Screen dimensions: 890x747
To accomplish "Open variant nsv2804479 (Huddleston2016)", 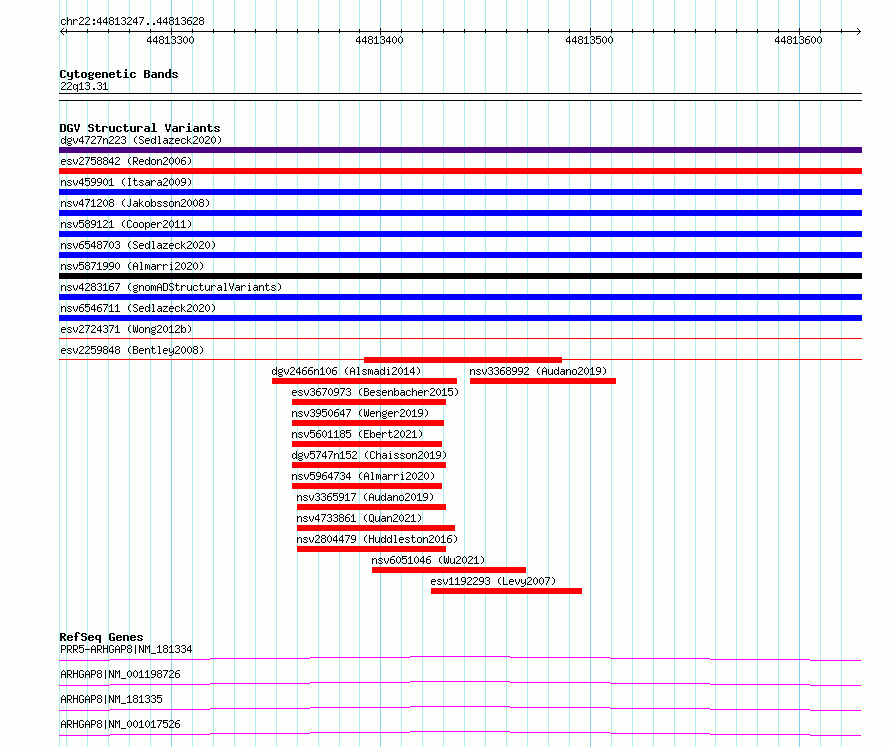I will pyautogui.click(x=377, y=539).
